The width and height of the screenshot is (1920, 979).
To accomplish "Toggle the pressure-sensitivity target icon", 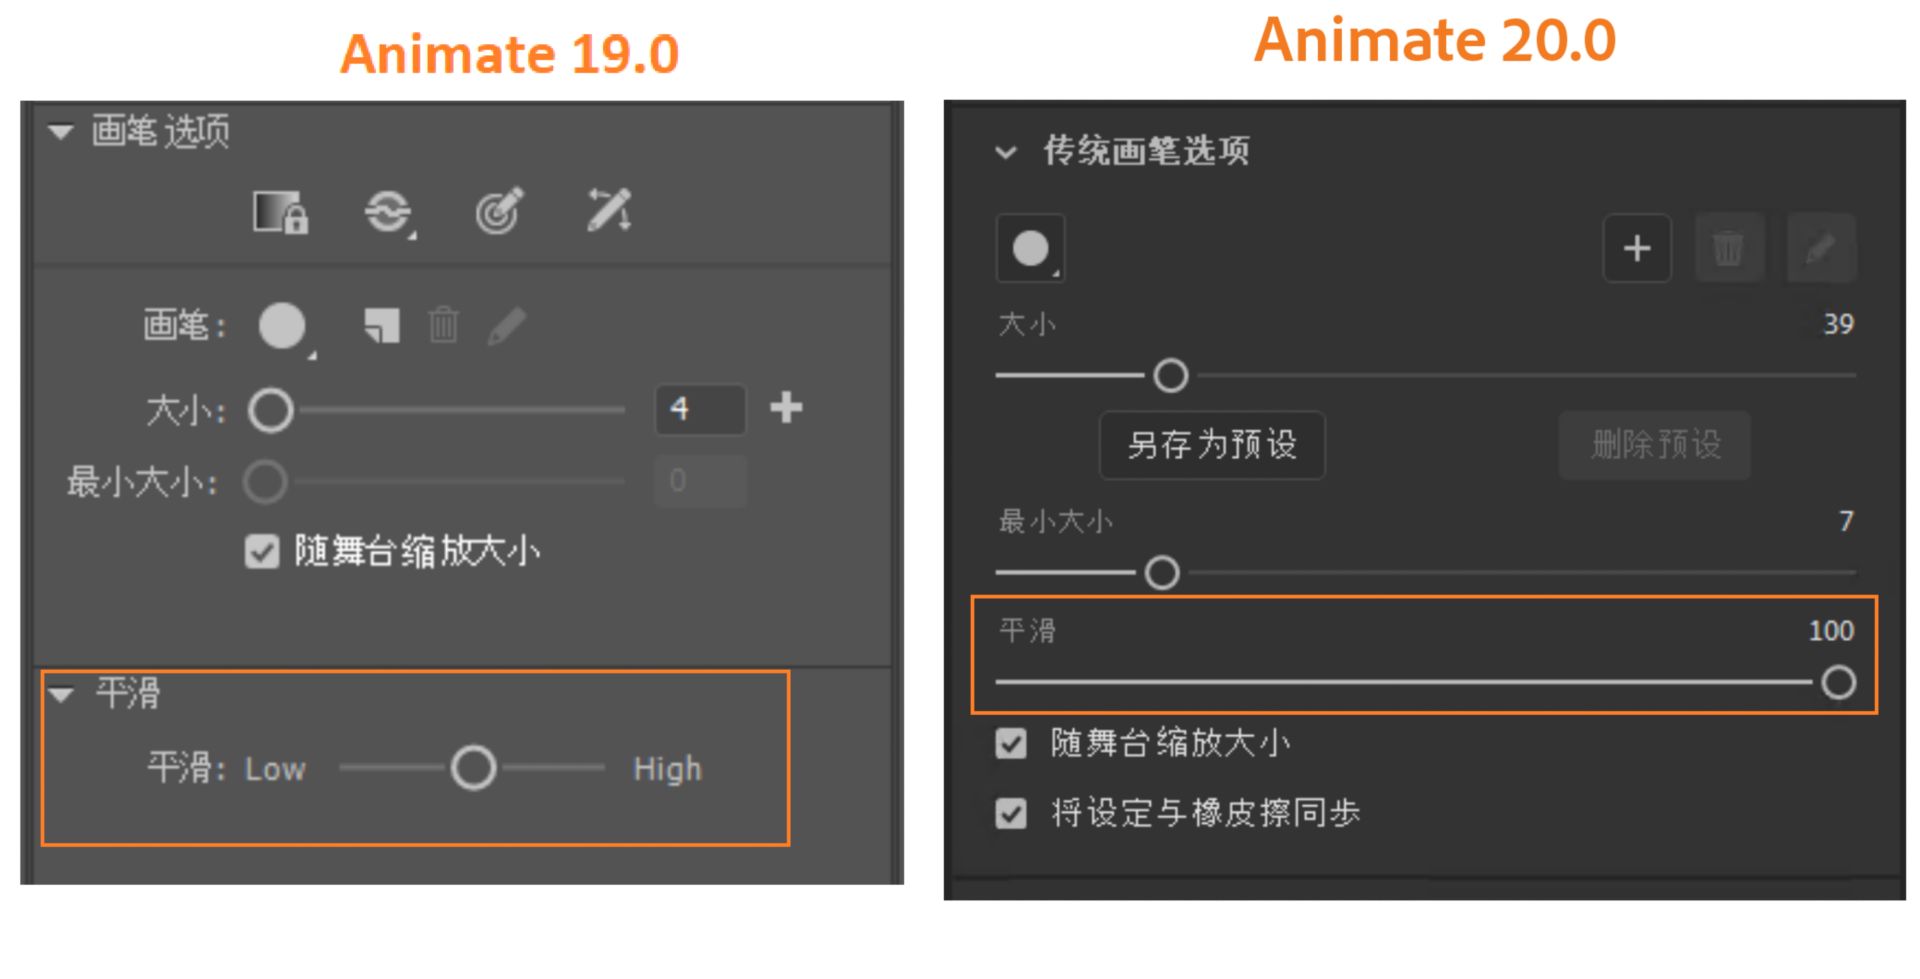I will 499,211.
